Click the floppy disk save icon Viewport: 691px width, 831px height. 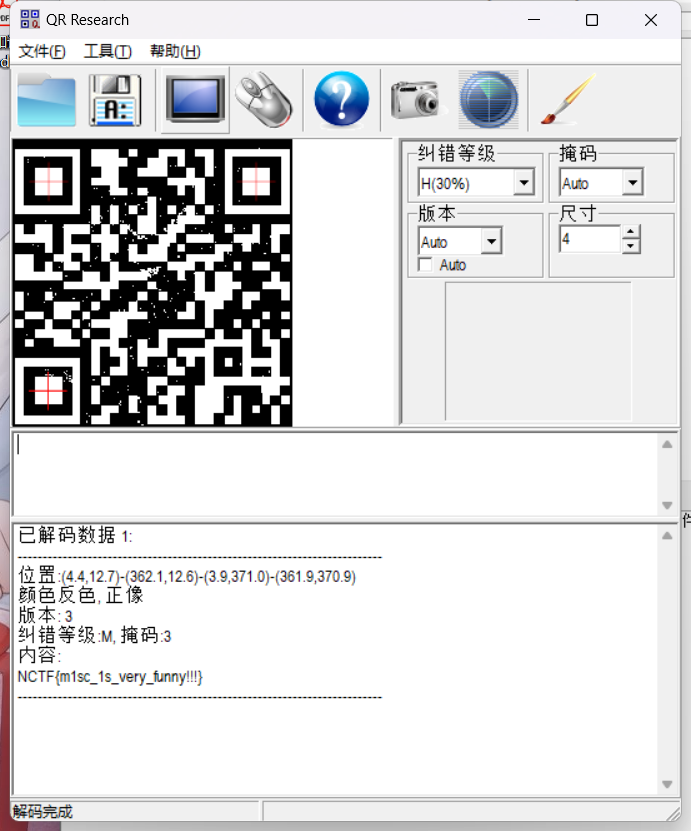pyautogui.click(x=115, y=100)
